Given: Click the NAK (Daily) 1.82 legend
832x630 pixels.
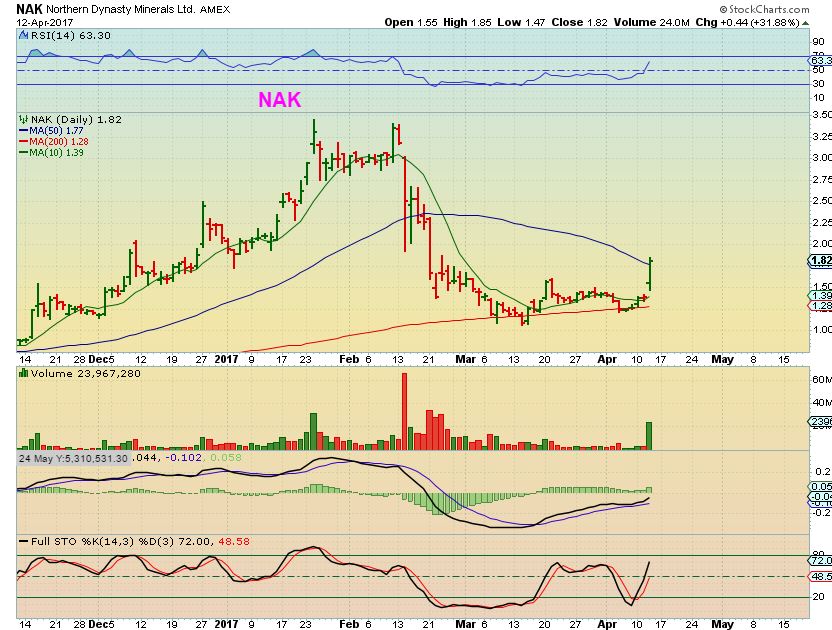Looking at the screenshot, I should (76, 119).
